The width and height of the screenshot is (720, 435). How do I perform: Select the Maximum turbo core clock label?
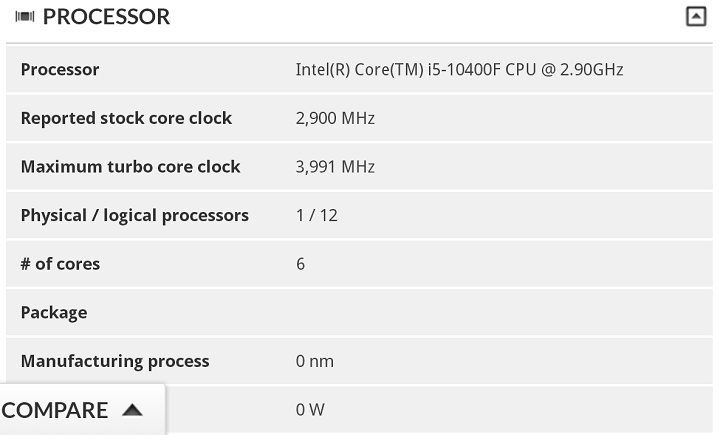pos(130,167)
